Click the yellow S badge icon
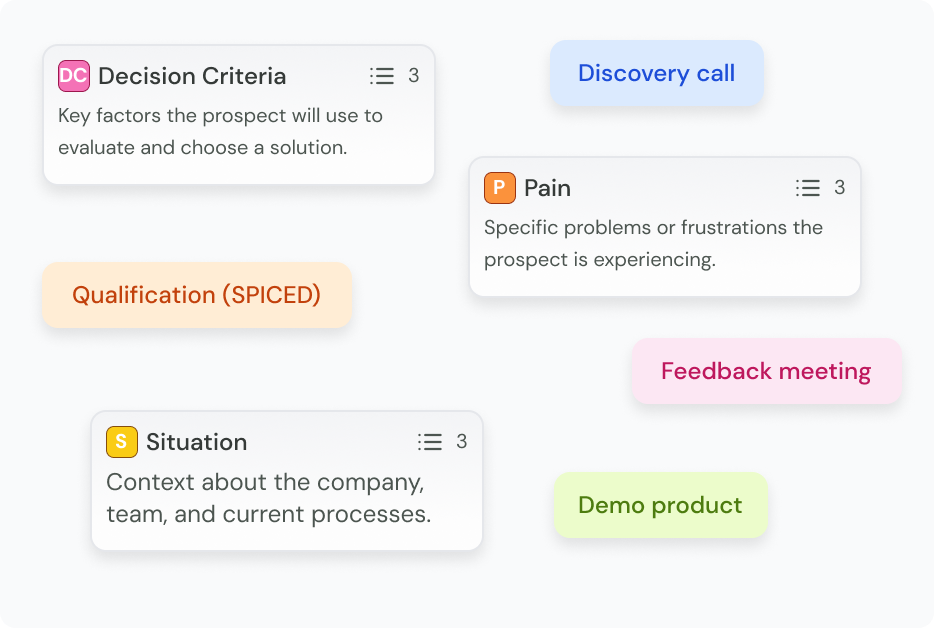This screenshot has height=628, width=934. pyautogui.click(x=122, y=442)
